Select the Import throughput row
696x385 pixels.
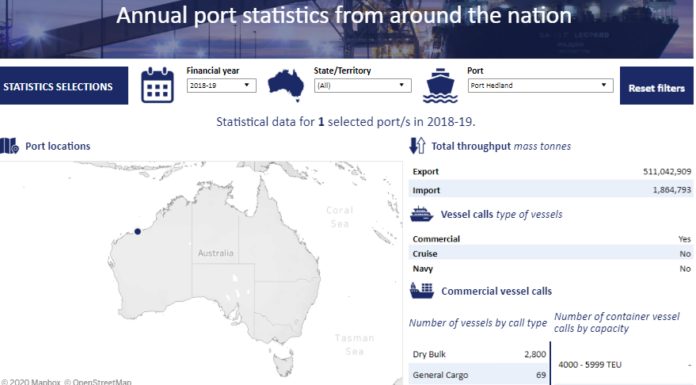click(x=551, y=190)
